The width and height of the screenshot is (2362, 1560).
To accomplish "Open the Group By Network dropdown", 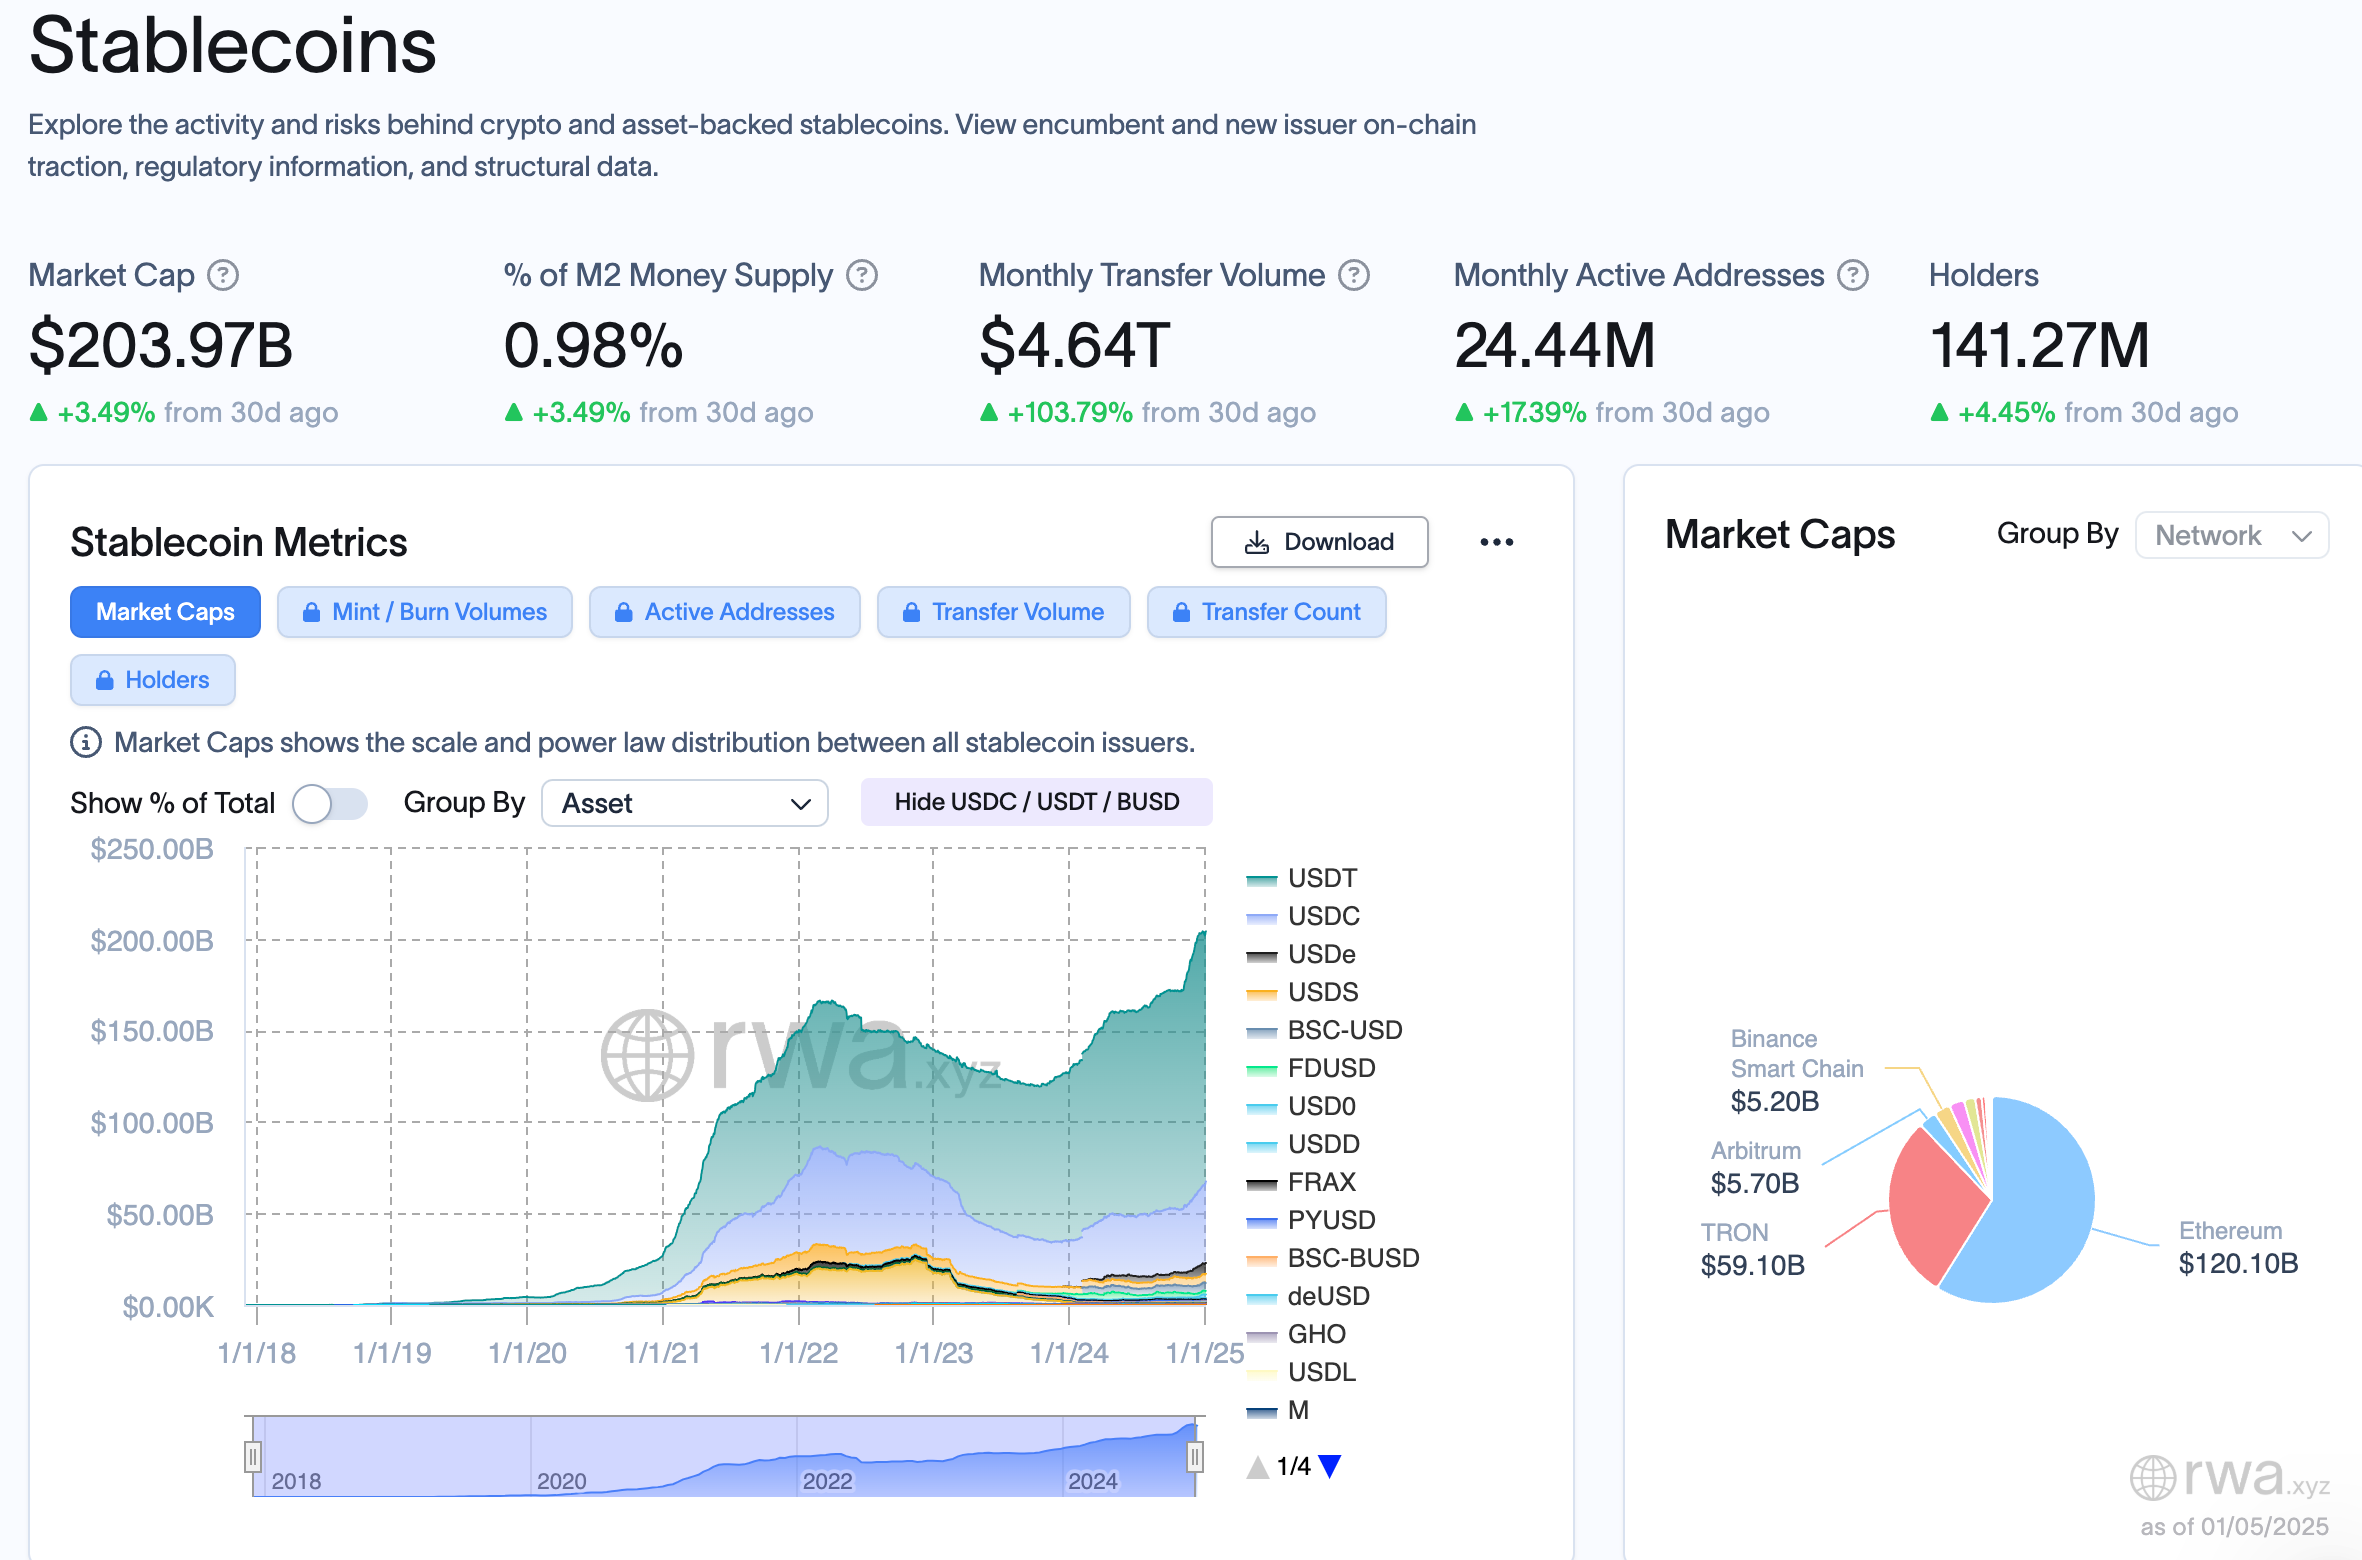I will coord(2231,535).
